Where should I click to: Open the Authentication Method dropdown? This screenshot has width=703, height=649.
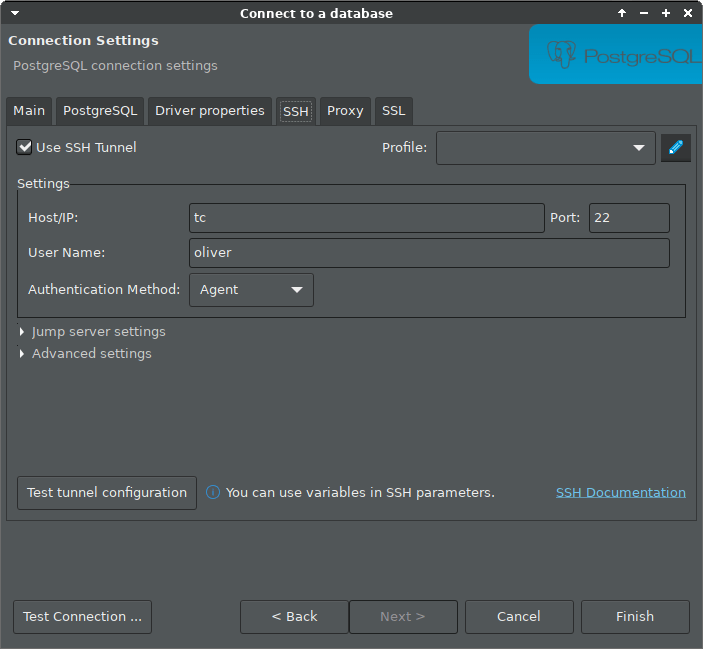click(251, 290)
